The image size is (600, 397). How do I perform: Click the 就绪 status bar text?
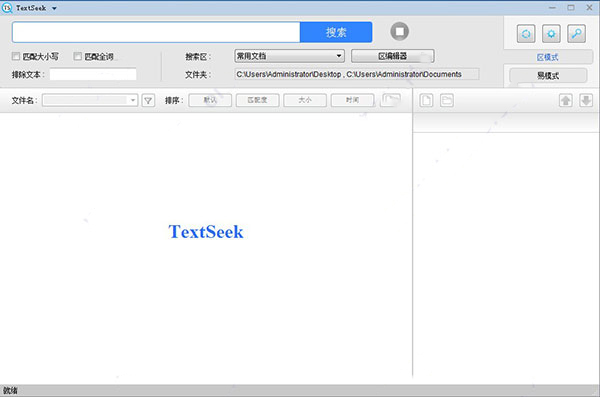[10, 390]
